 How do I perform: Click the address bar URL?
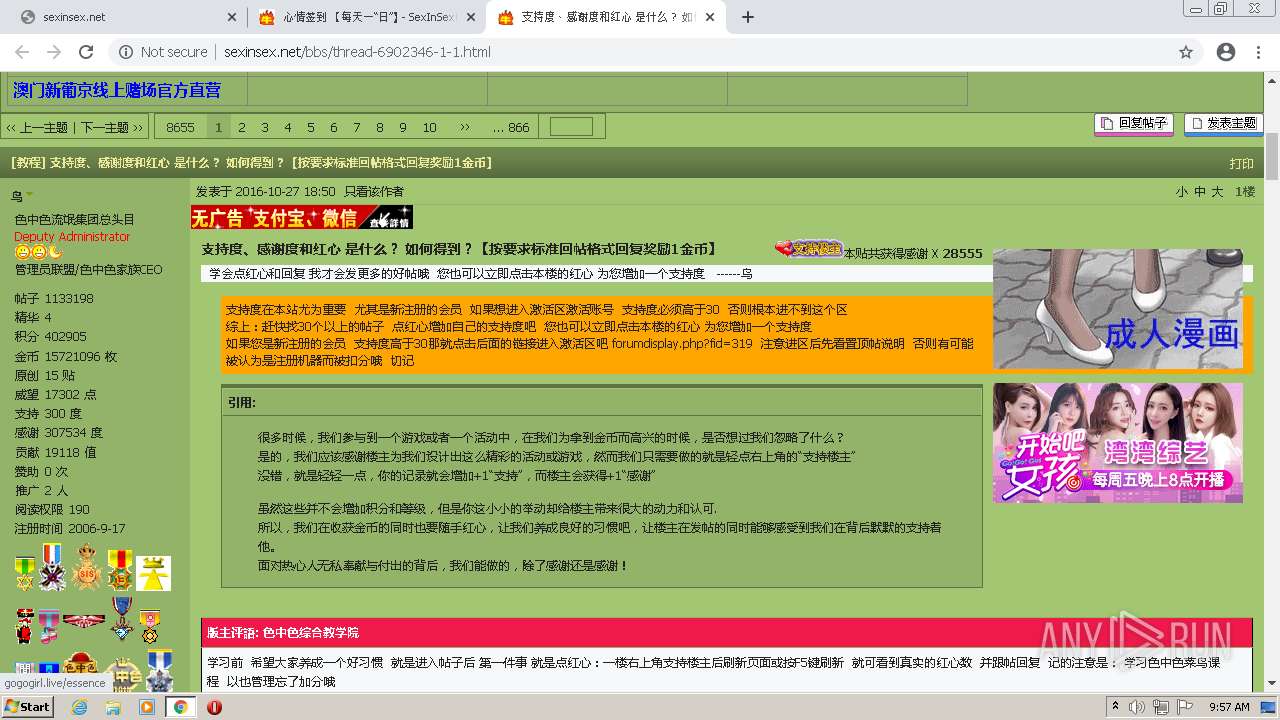[x=357, y=52]
